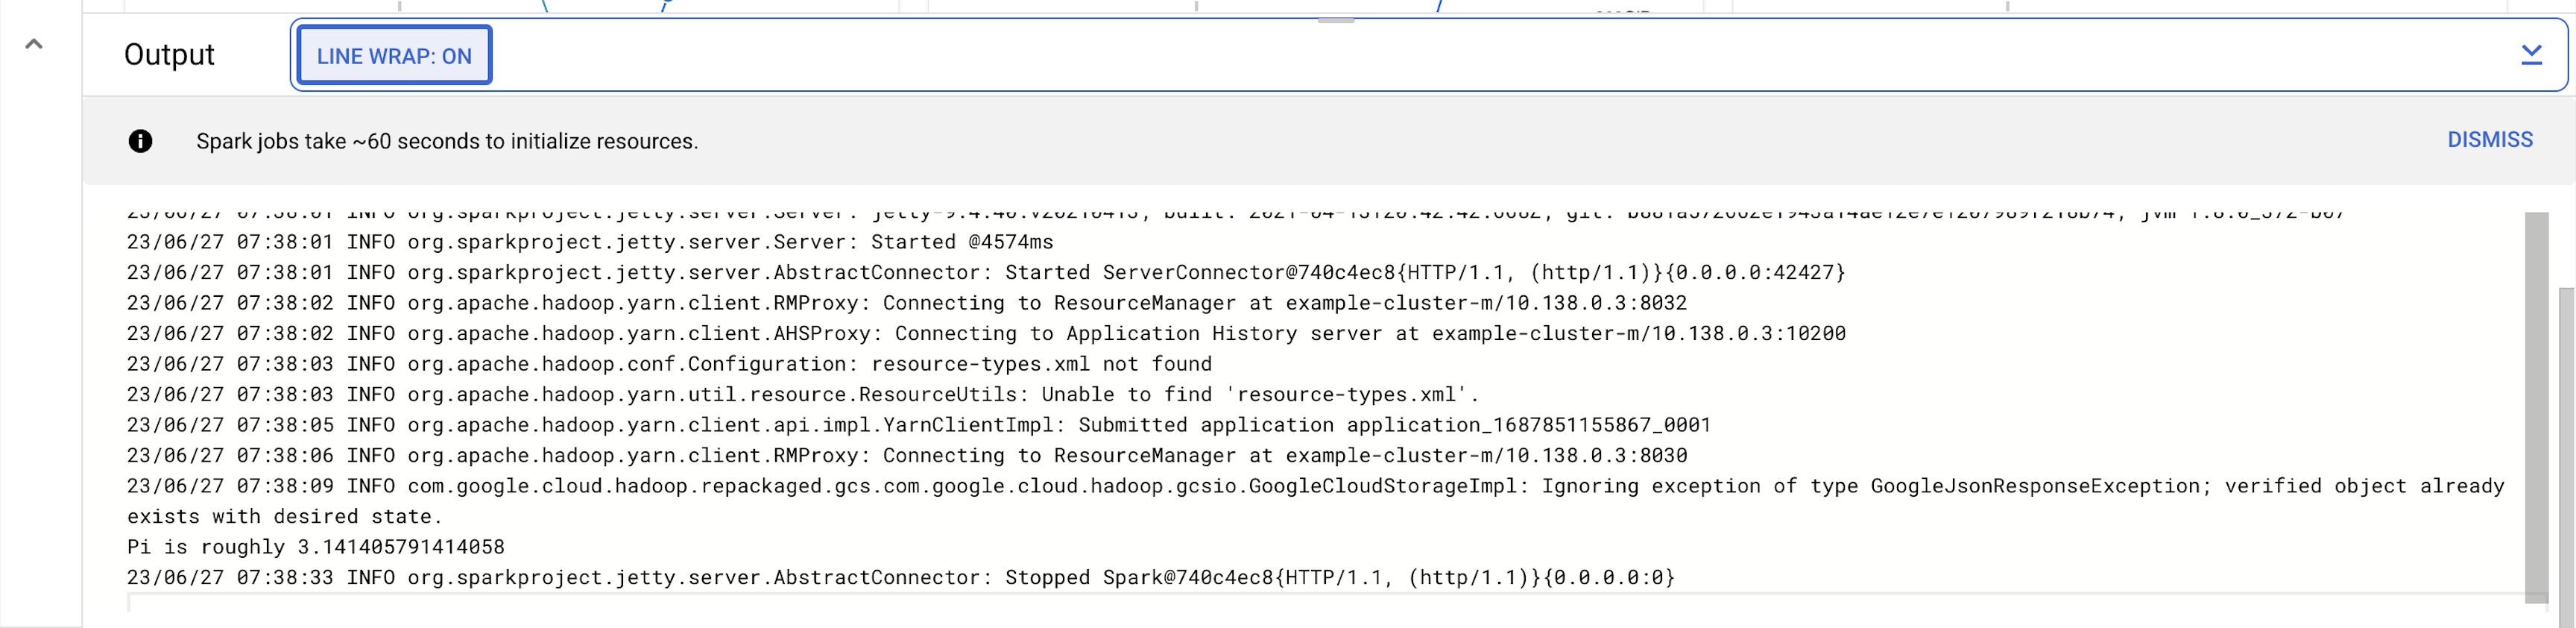This screenshot has width=2576, height=628.
Task: Click the RMProxy line ending in :8032
Action: [907, 303]
